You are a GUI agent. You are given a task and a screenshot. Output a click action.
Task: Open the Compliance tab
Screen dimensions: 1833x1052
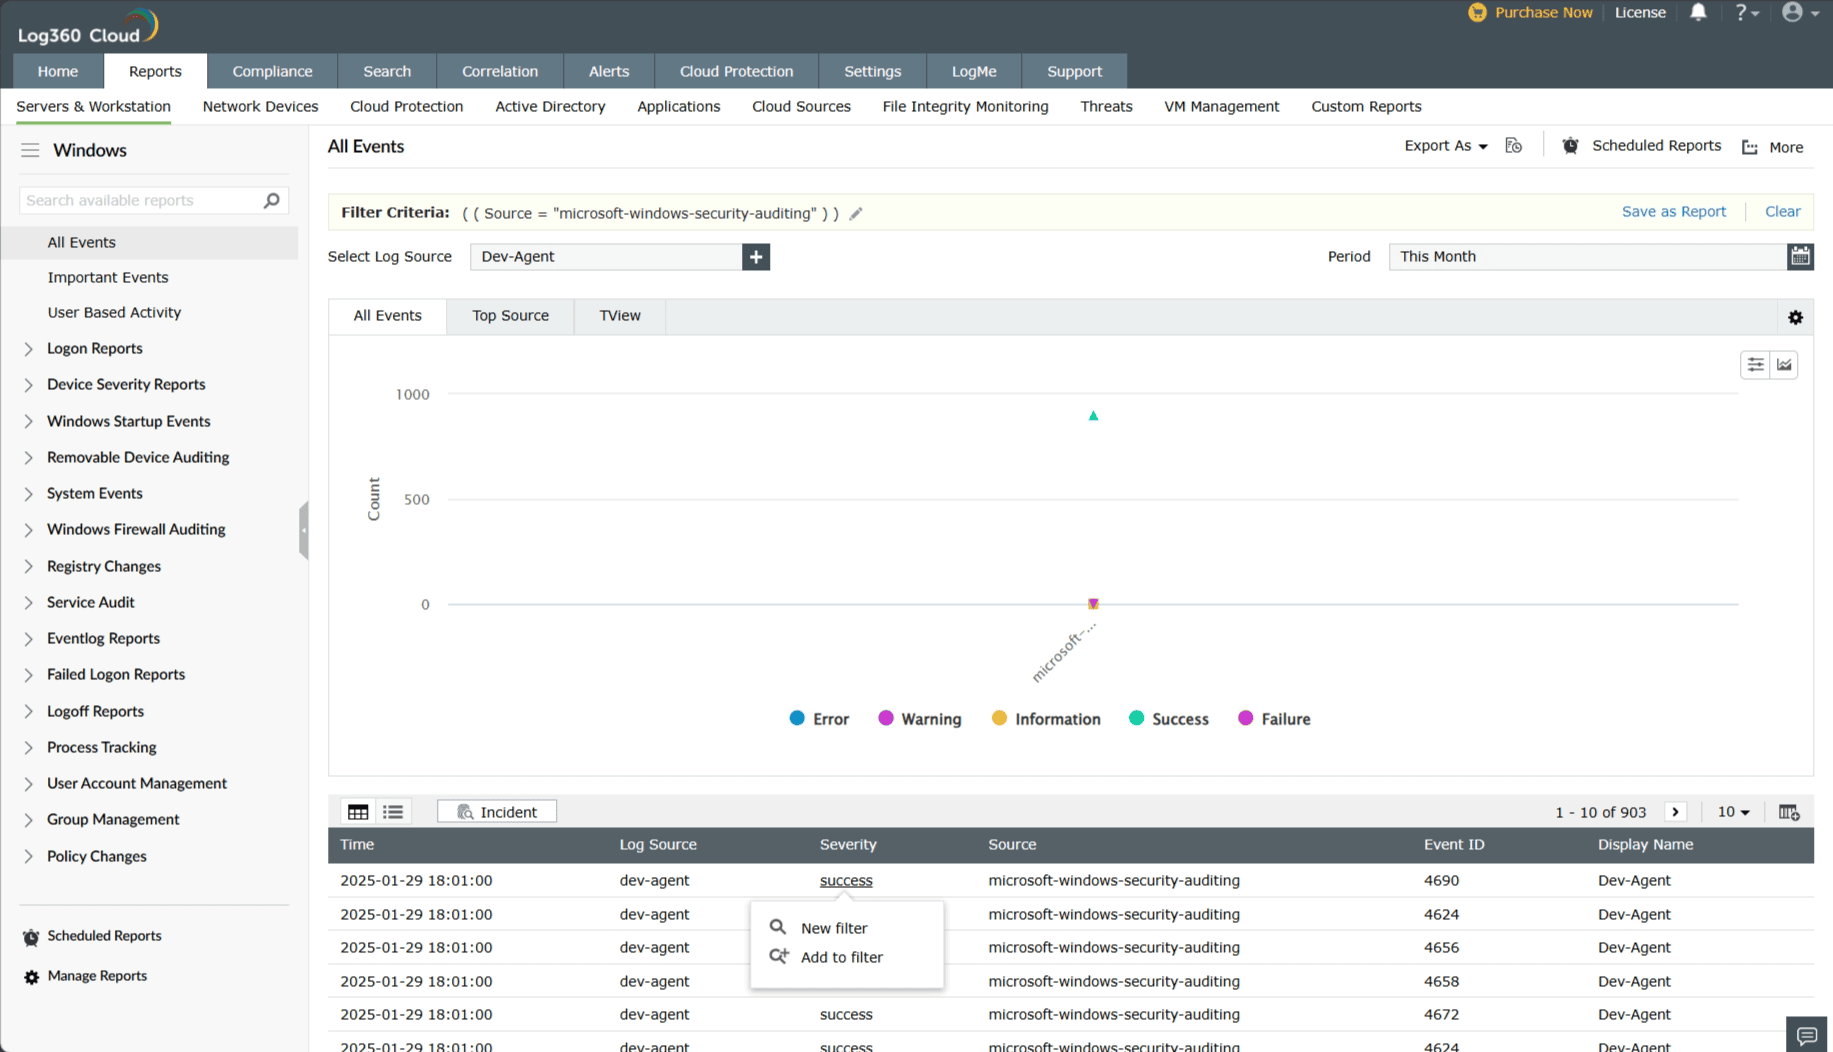point(272,71)
